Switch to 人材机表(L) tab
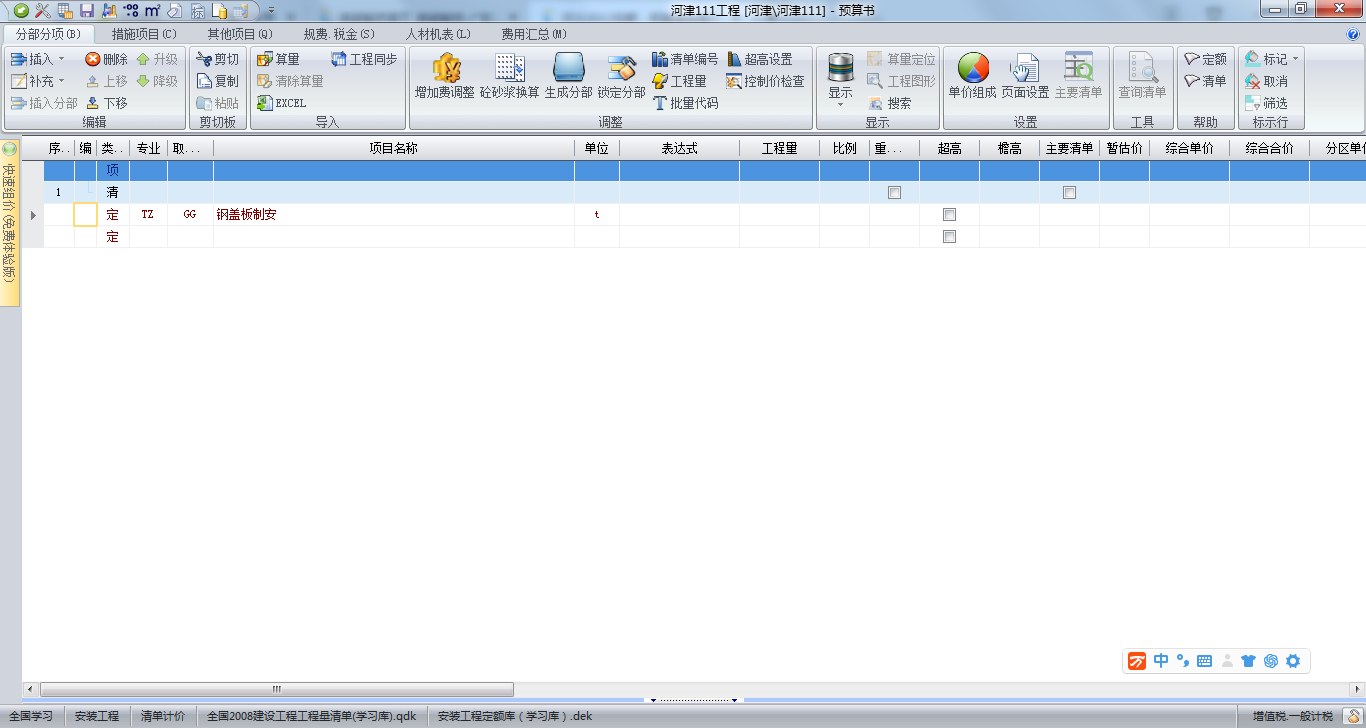This screenshot has height=728, width=1366. 437,34
